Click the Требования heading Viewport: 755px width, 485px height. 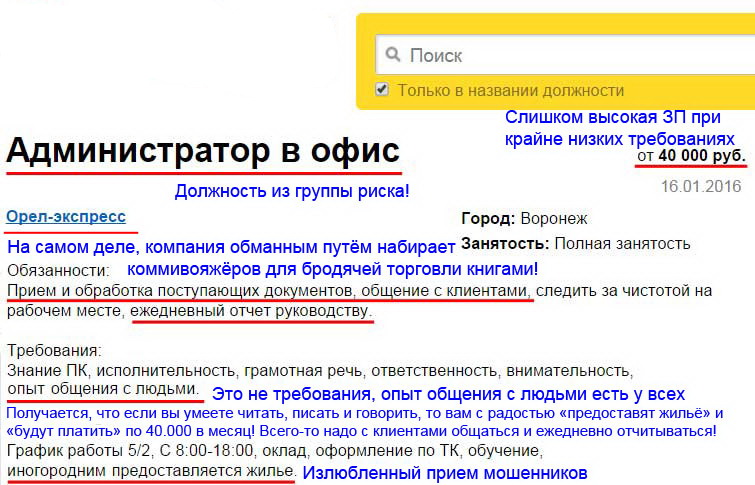54,350
